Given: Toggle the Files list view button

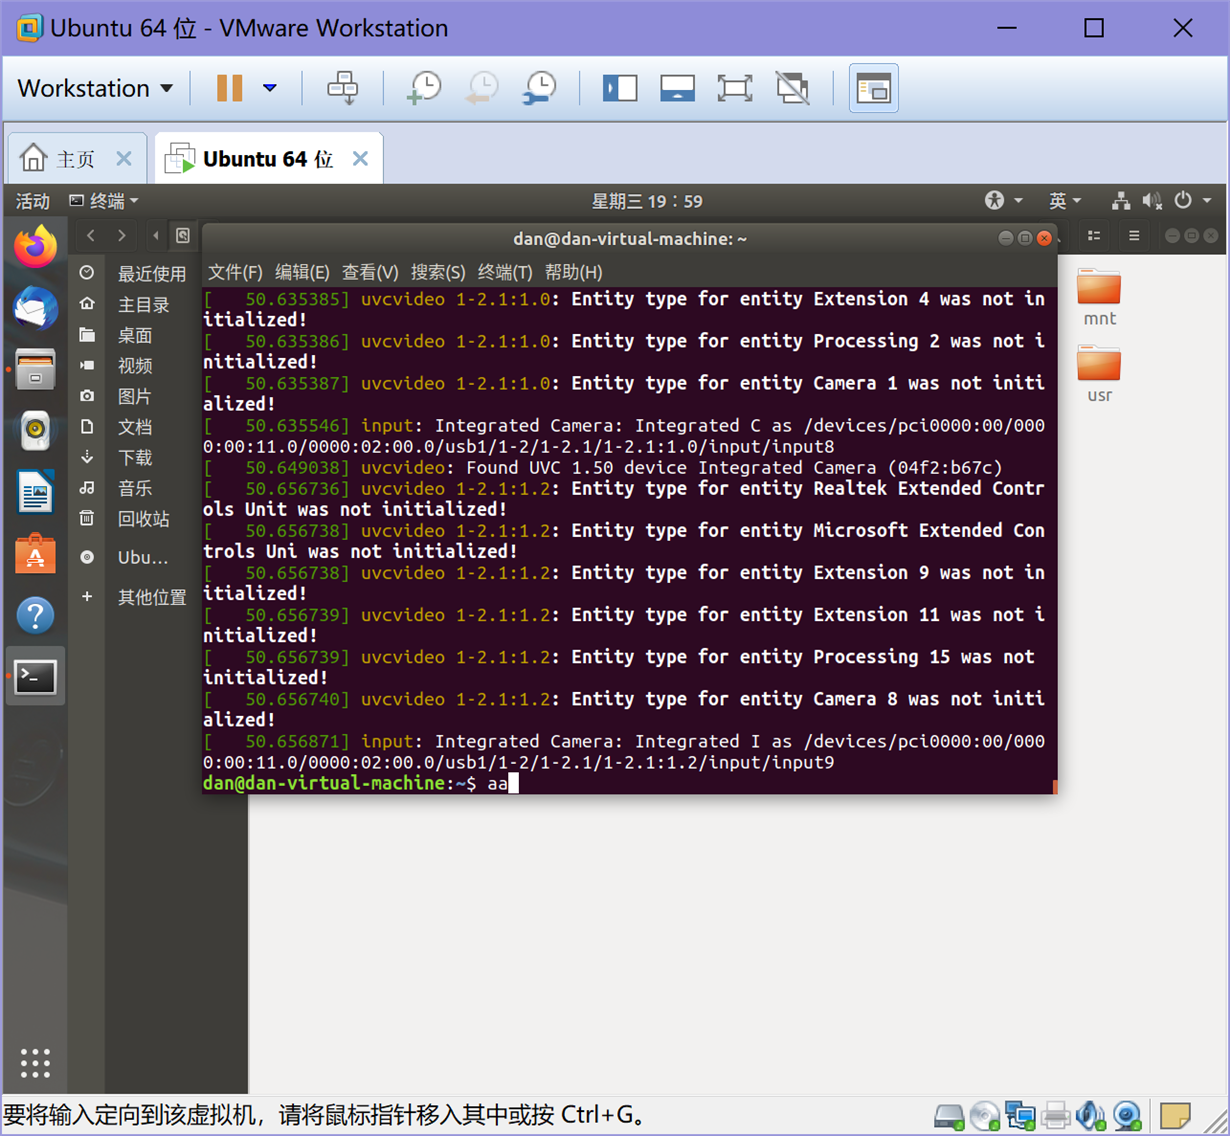Looking at the screenshot, I should coord(1094,236).
